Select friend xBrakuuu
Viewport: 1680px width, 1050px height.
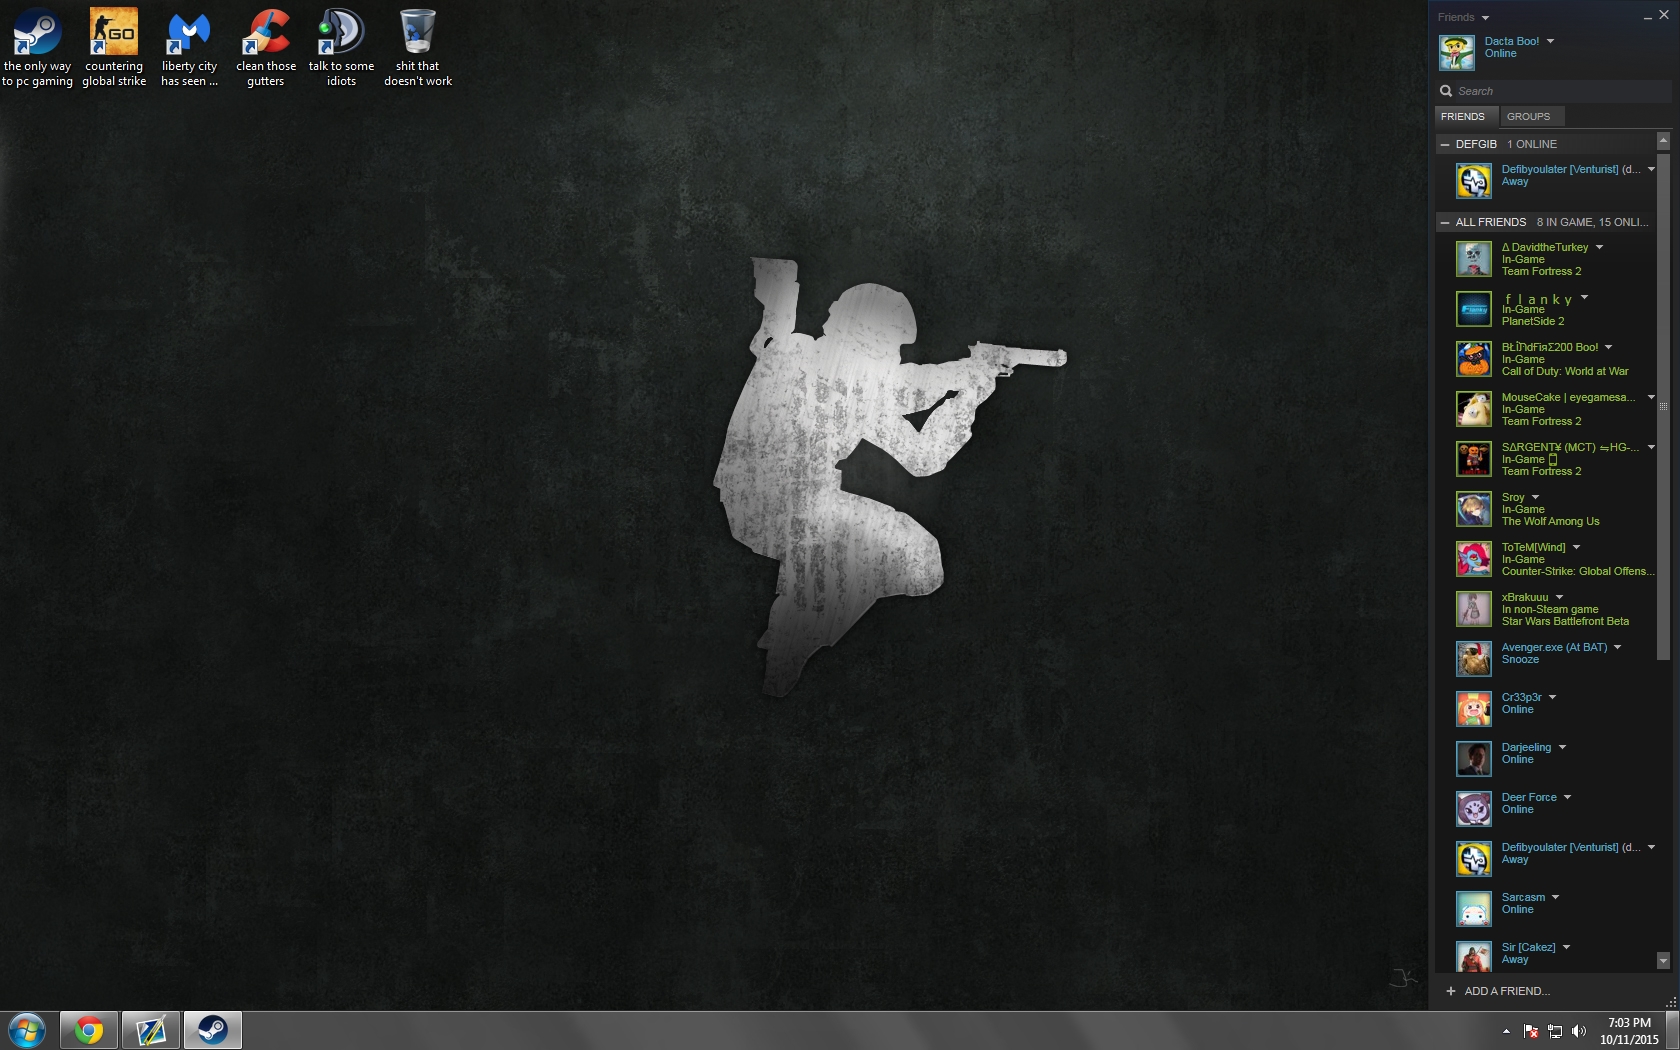(x=1548, y=609)
